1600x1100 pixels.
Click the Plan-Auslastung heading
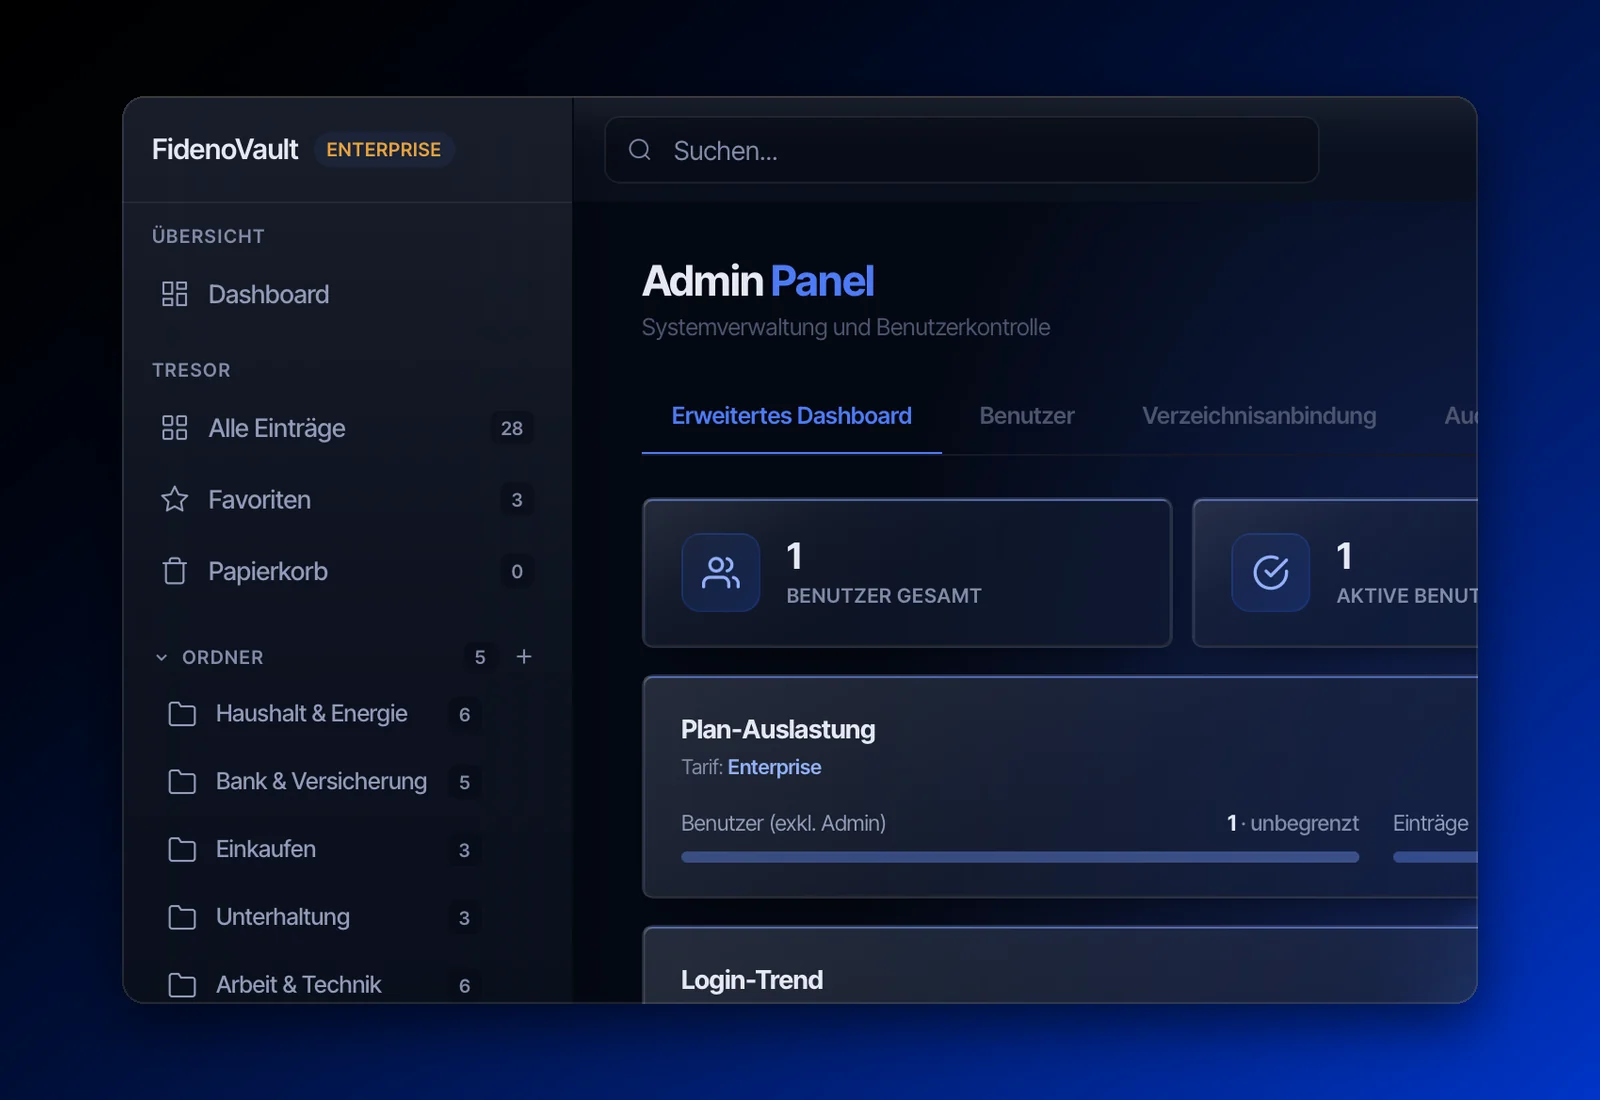pyautogui.click(x=778, y=730)
